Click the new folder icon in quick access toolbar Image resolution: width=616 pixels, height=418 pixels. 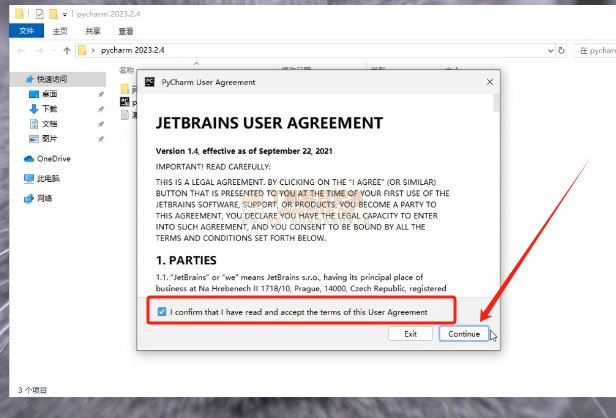[53, 14]
